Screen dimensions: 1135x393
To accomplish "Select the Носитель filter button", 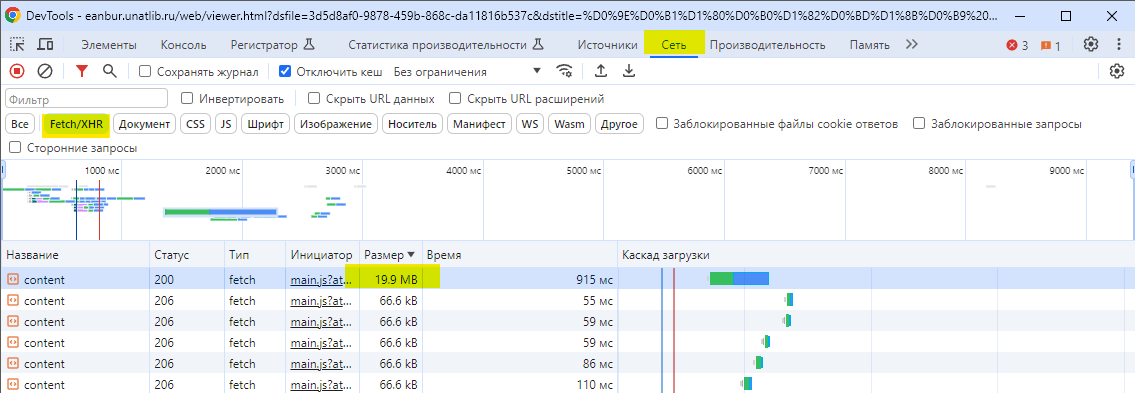I will tap(413, 124).
